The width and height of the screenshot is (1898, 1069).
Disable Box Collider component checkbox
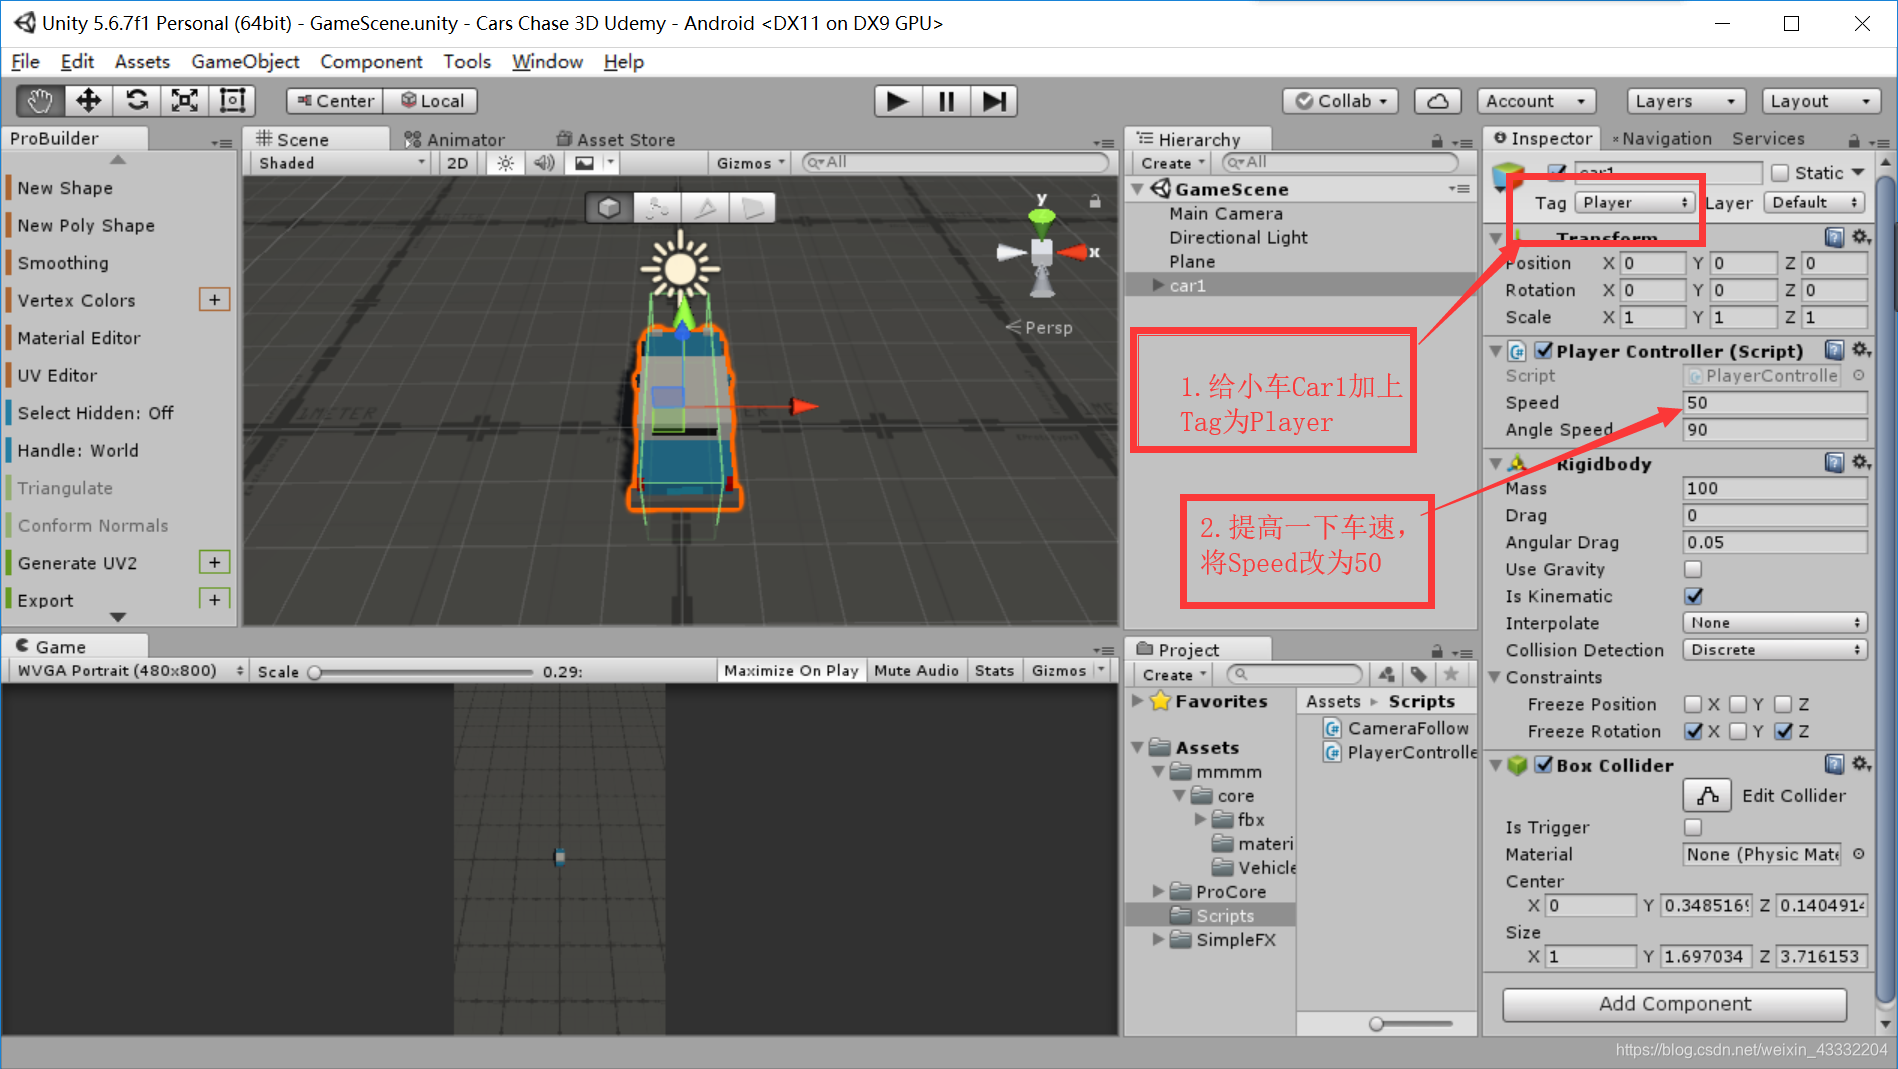(x=1544, y=765)
